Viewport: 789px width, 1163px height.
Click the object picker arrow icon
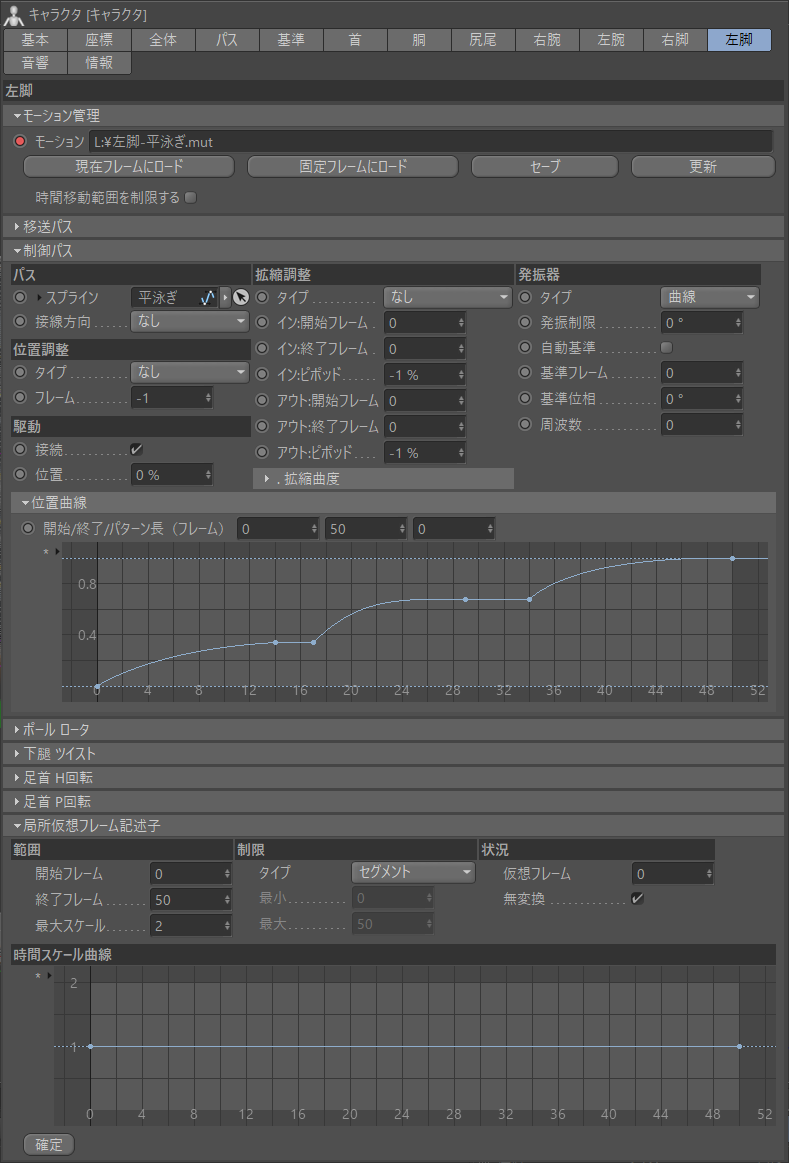coord(240,297)
